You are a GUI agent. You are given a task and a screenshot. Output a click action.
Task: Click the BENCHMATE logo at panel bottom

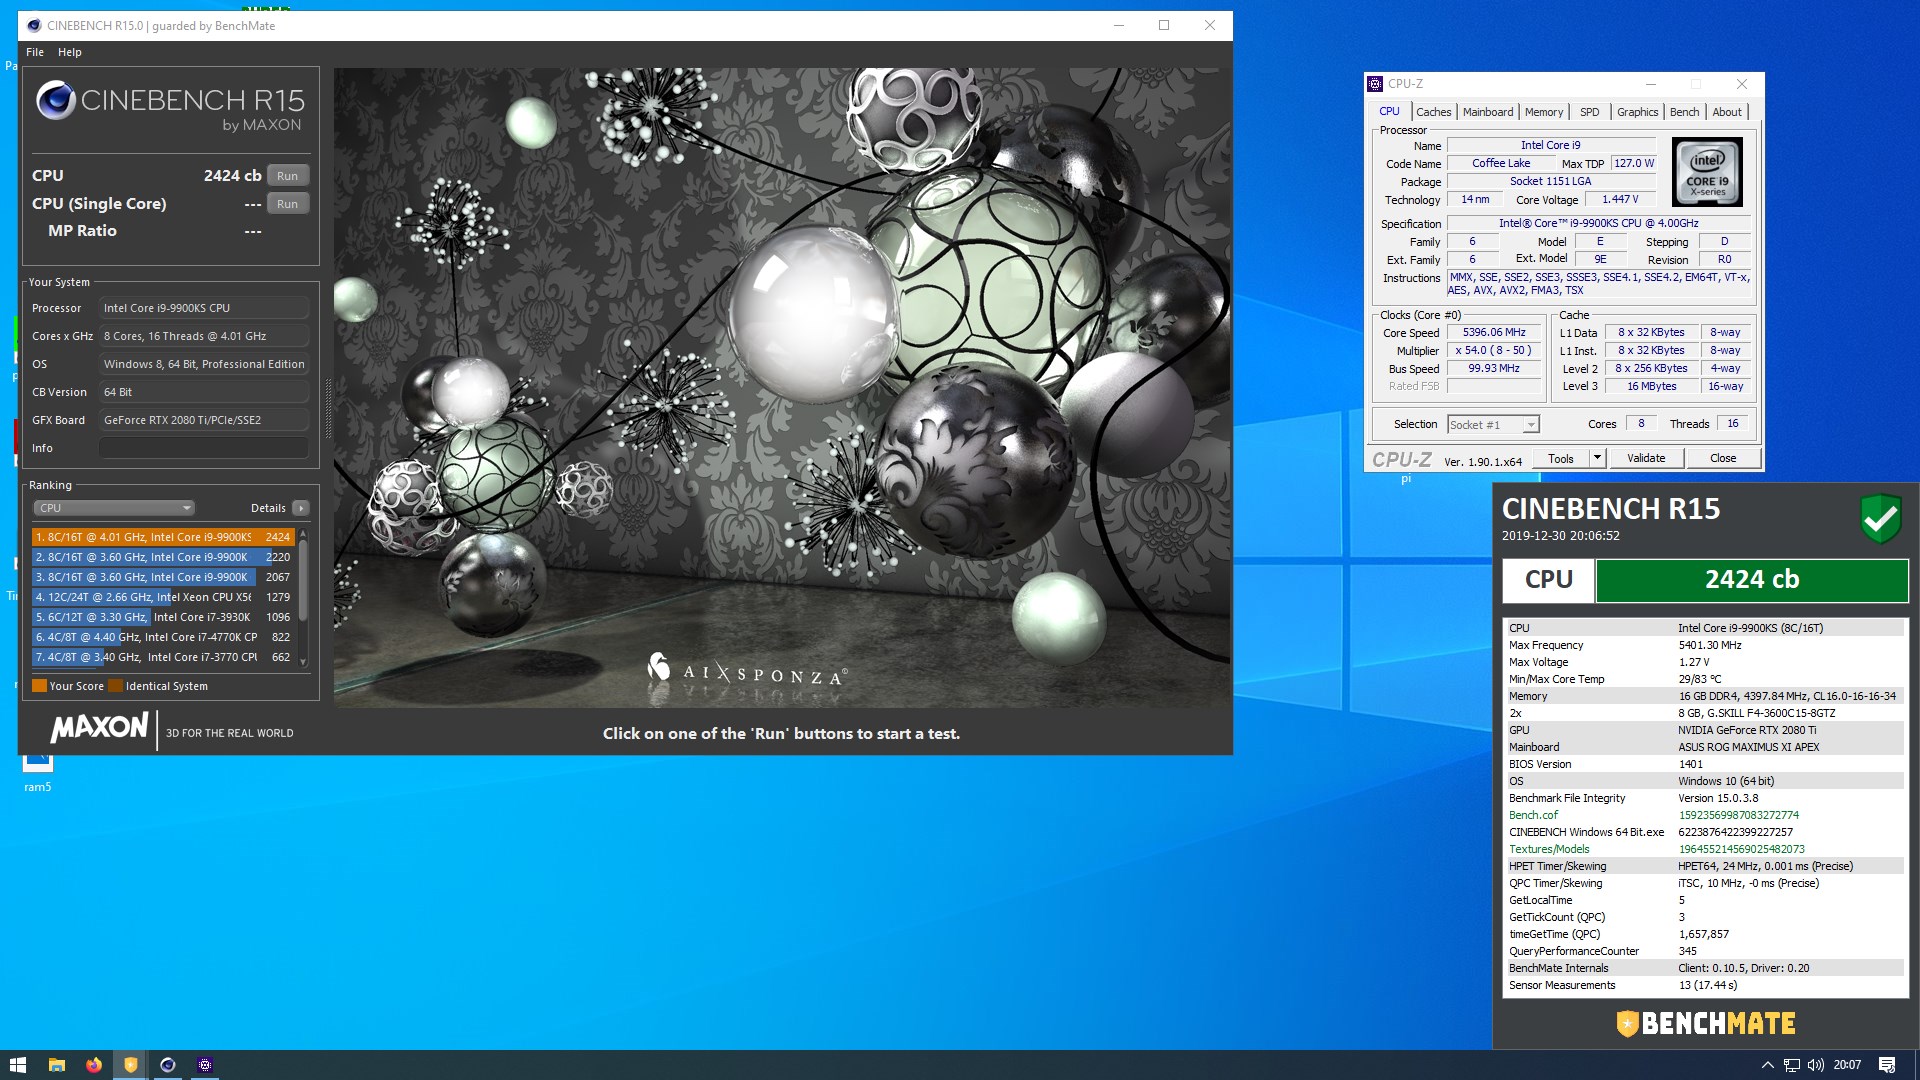[1706, 1023]
